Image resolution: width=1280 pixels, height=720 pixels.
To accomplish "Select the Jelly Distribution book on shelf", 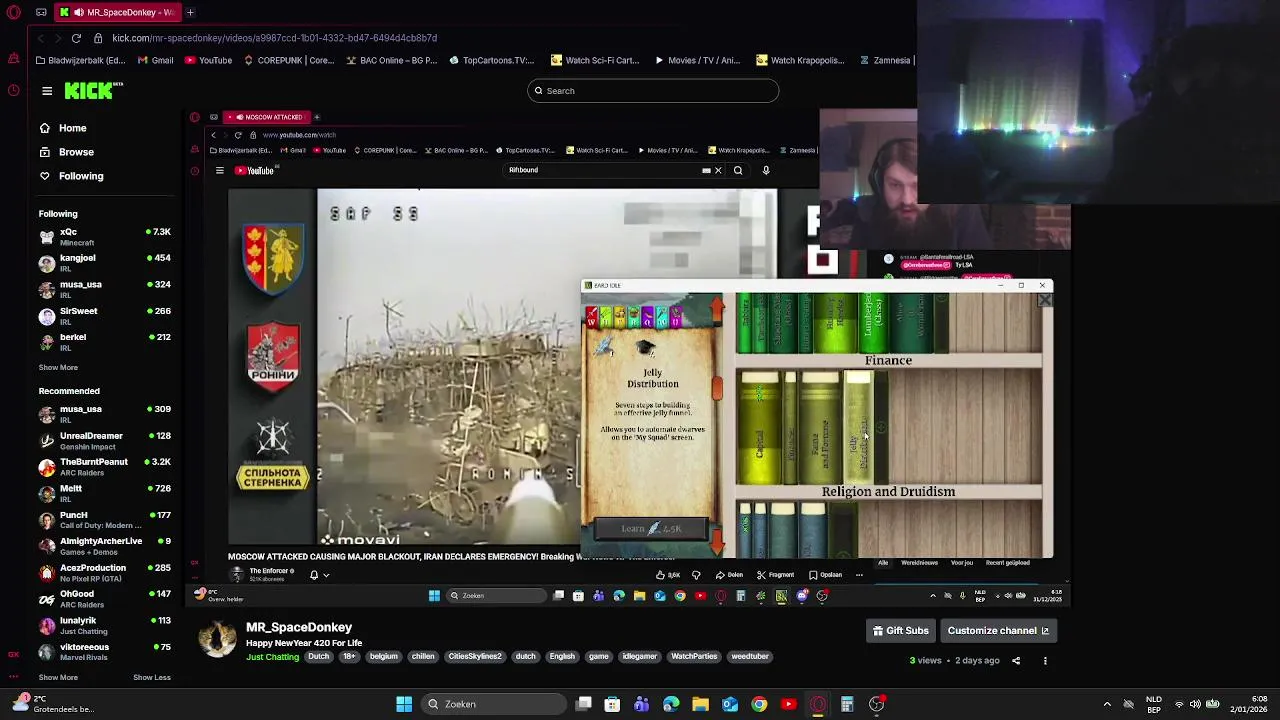I will 857,428.
